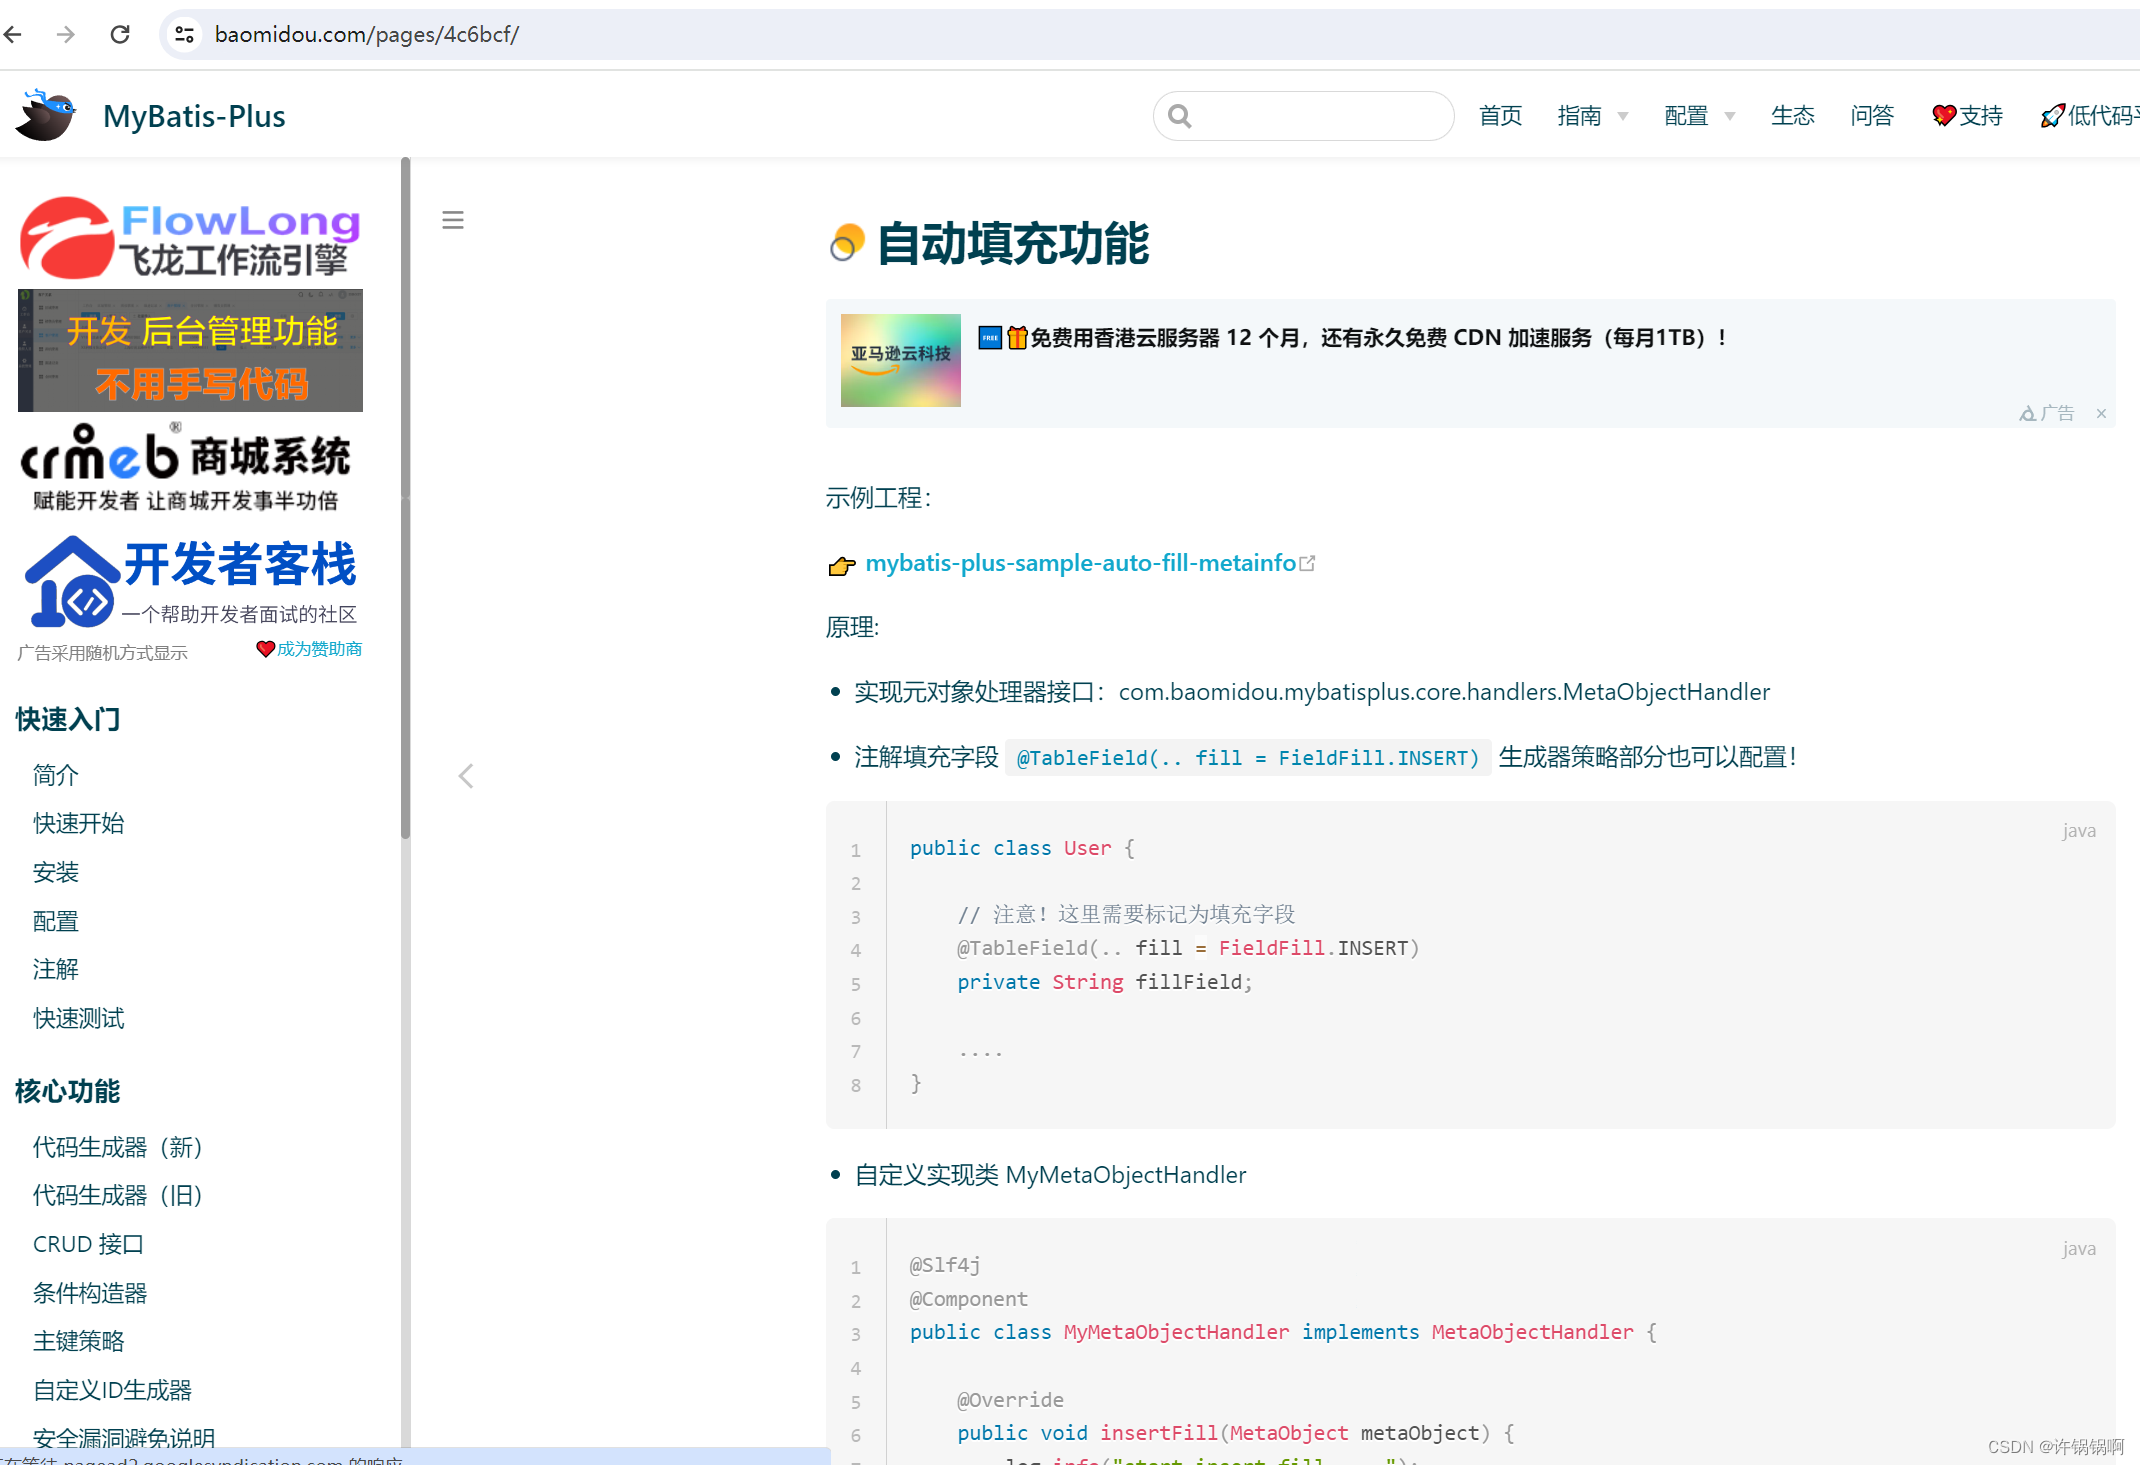
Task: Click 'private String fillField;' code line
Action: pos(1104,982)
